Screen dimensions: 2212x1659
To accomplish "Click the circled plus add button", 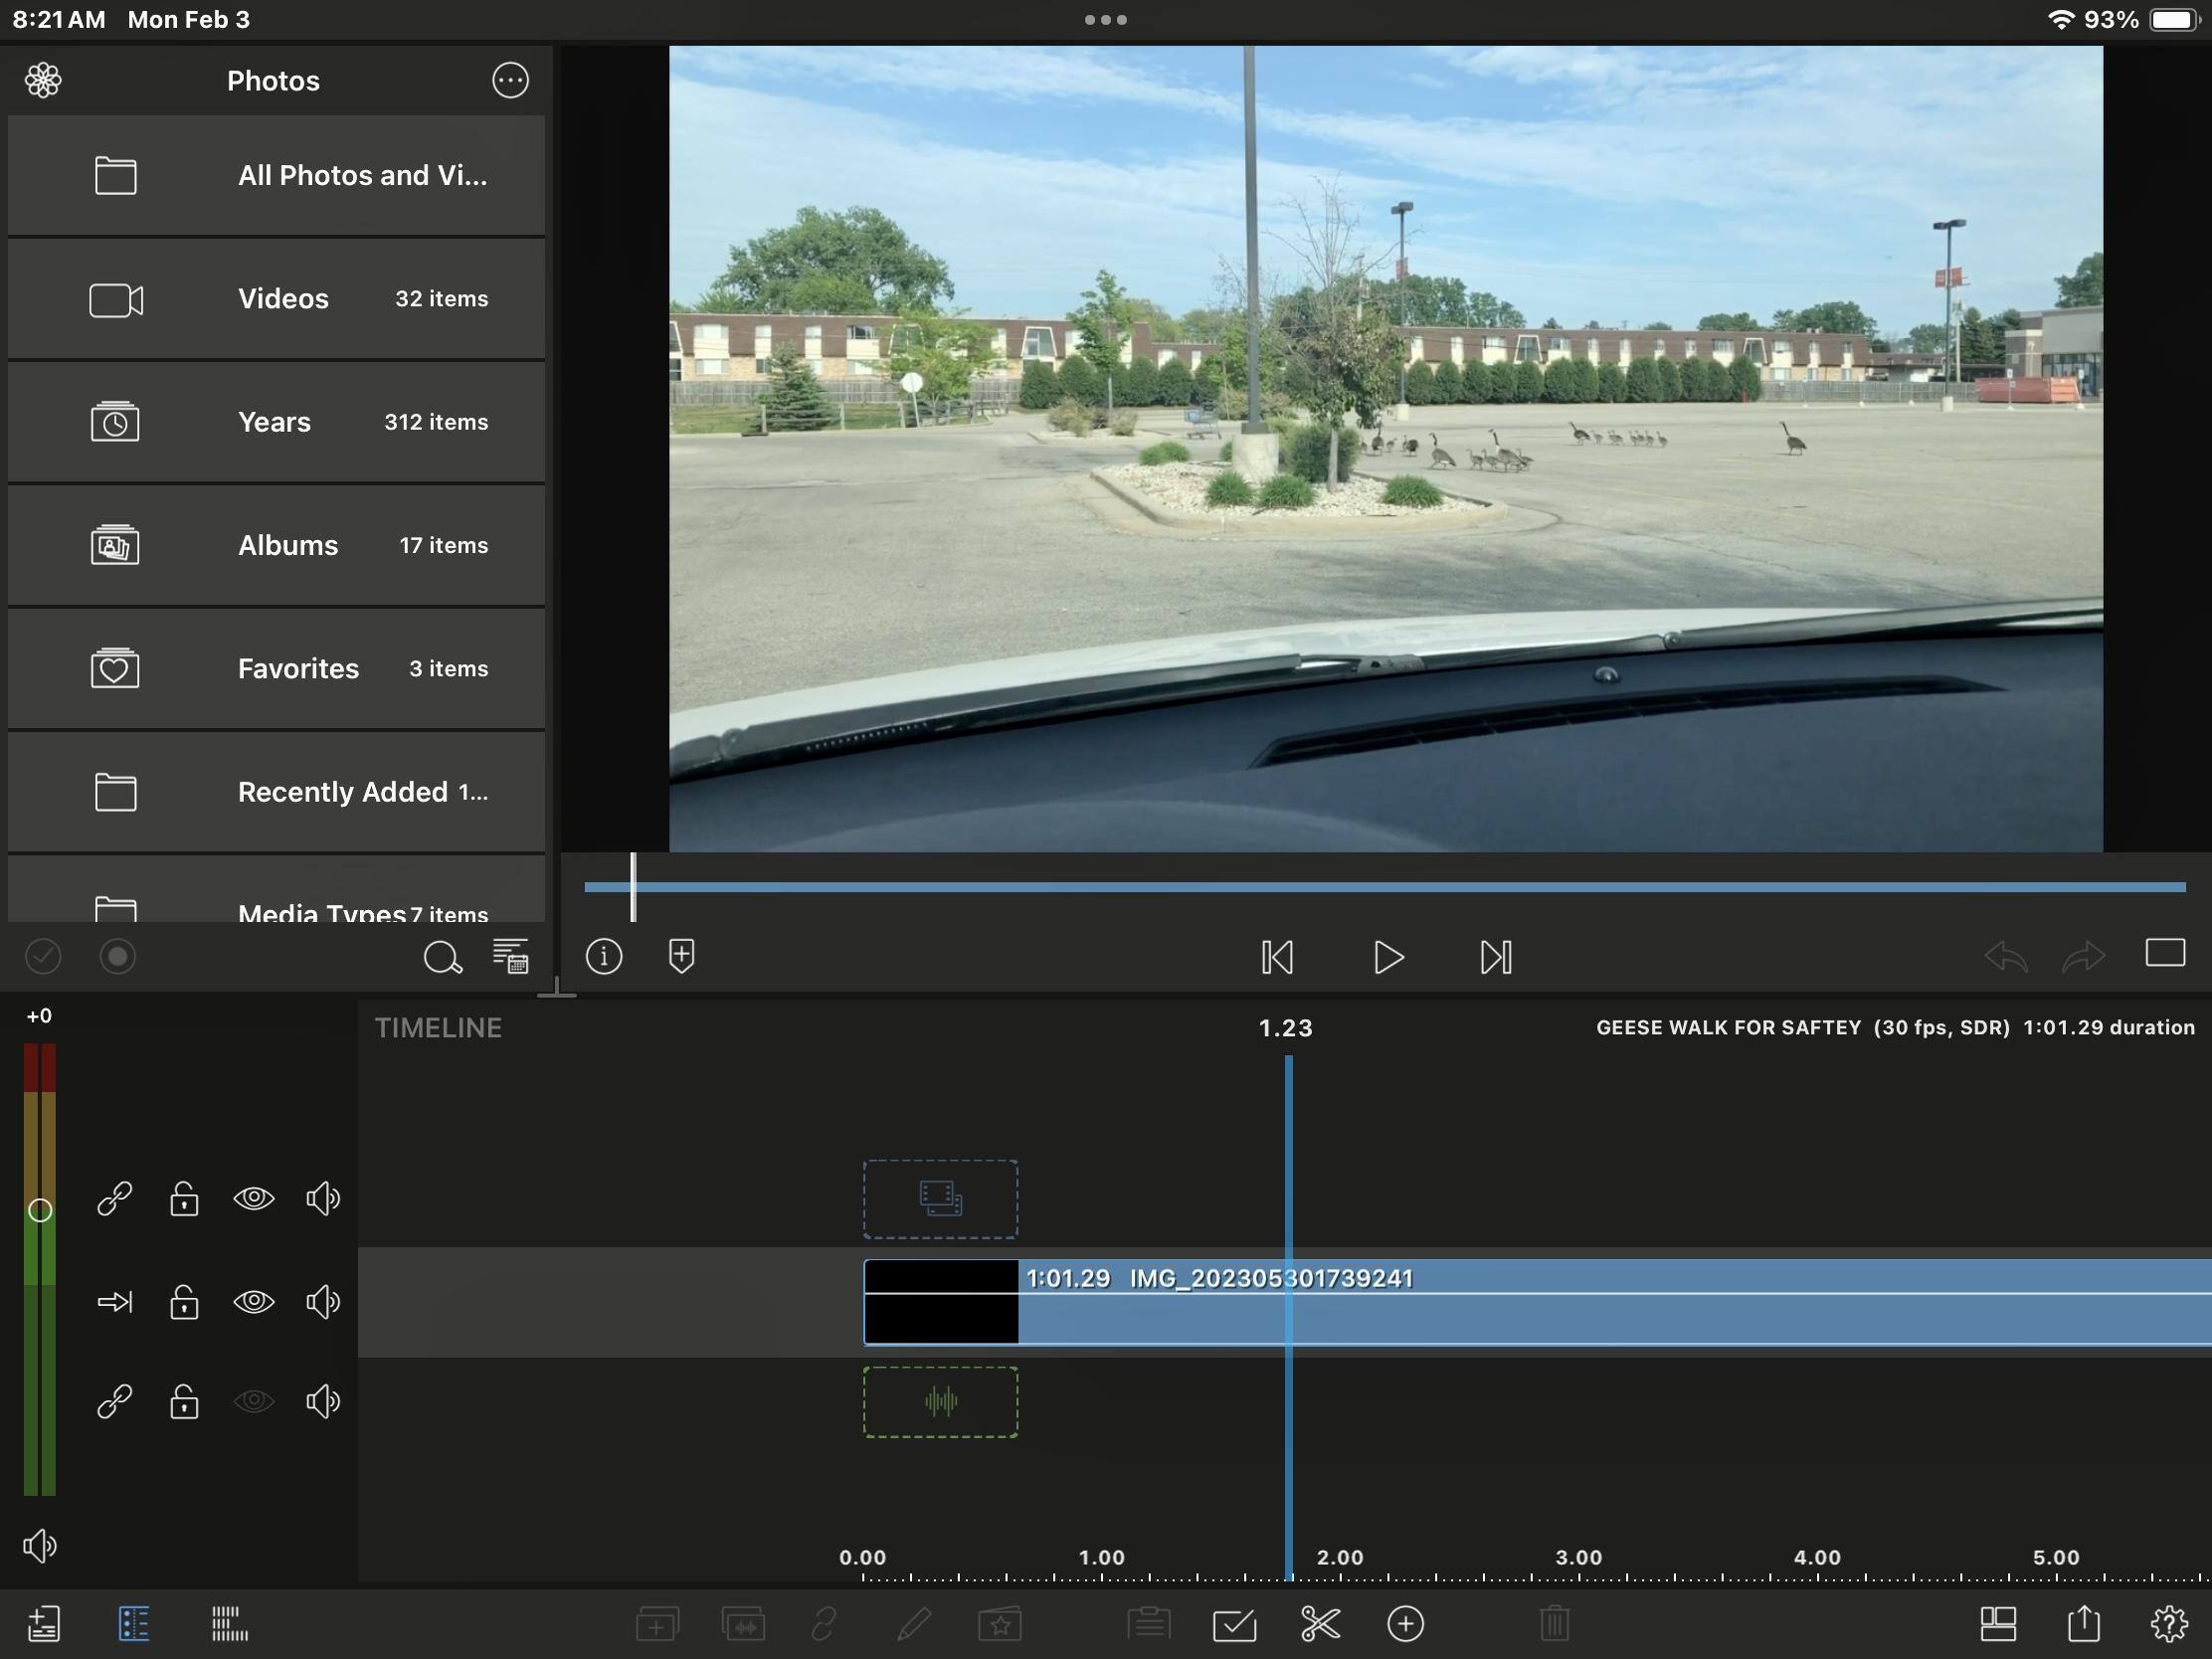I will 1405,1624.
